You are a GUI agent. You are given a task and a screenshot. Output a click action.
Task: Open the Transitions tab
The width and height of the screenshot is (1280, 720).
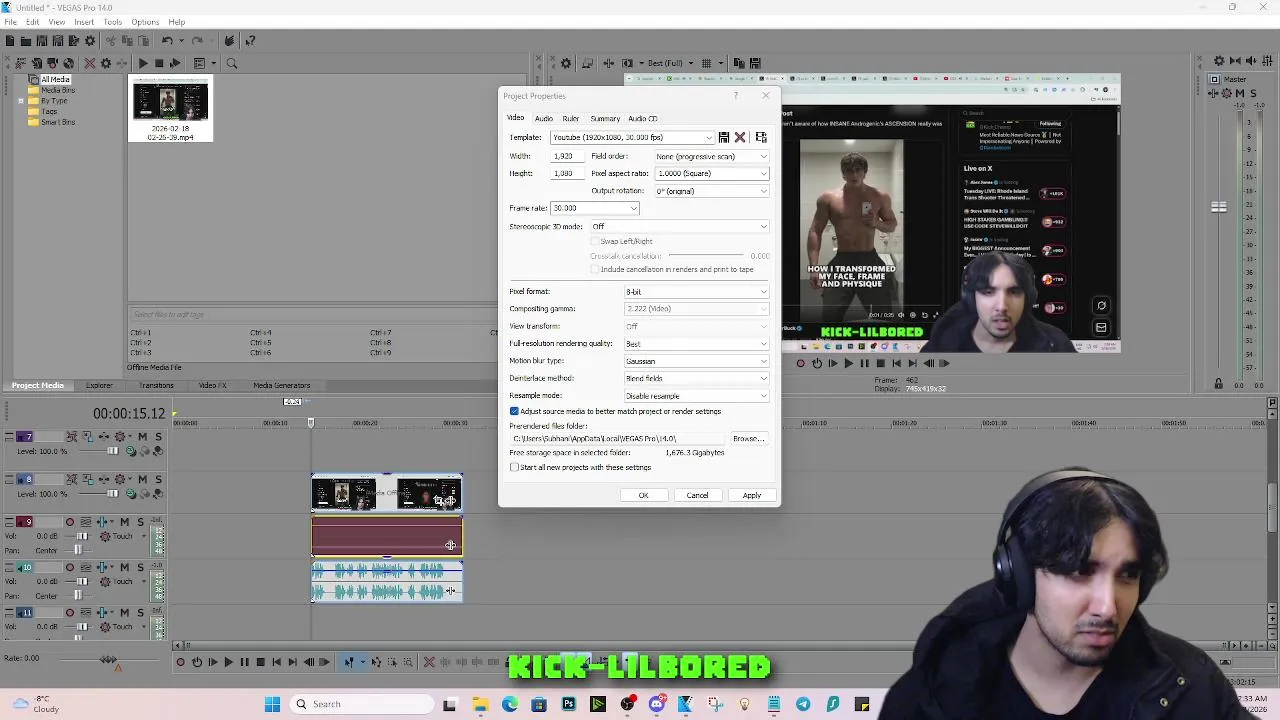(156, 385)
